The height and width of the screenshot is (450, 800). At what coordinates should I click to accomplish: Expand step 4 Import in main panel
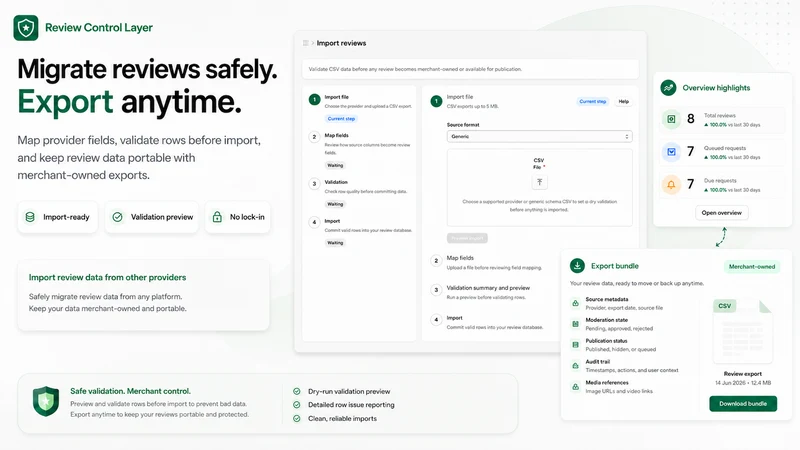point(487,322)
